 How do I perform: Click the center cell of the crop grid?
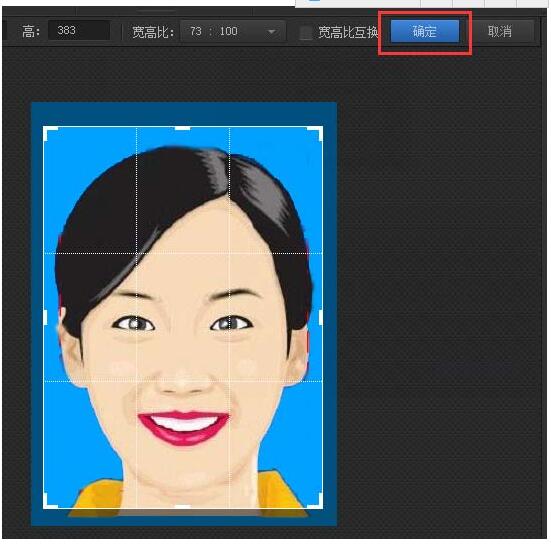tap(183, 317)
